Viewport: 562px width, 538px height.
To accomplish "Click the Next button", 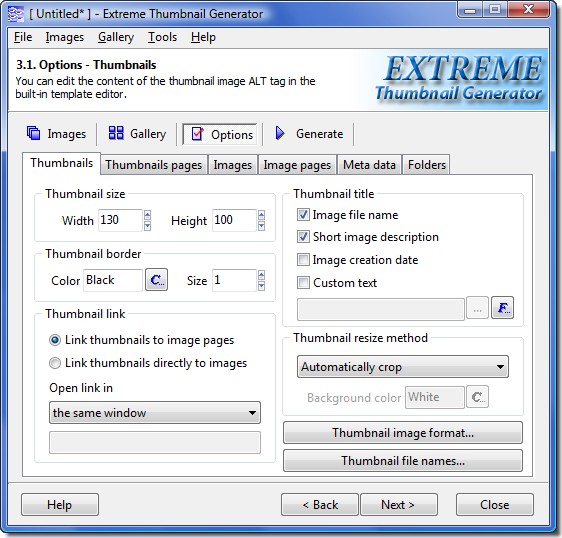I will pyautogui.click(x=398, y=505).
